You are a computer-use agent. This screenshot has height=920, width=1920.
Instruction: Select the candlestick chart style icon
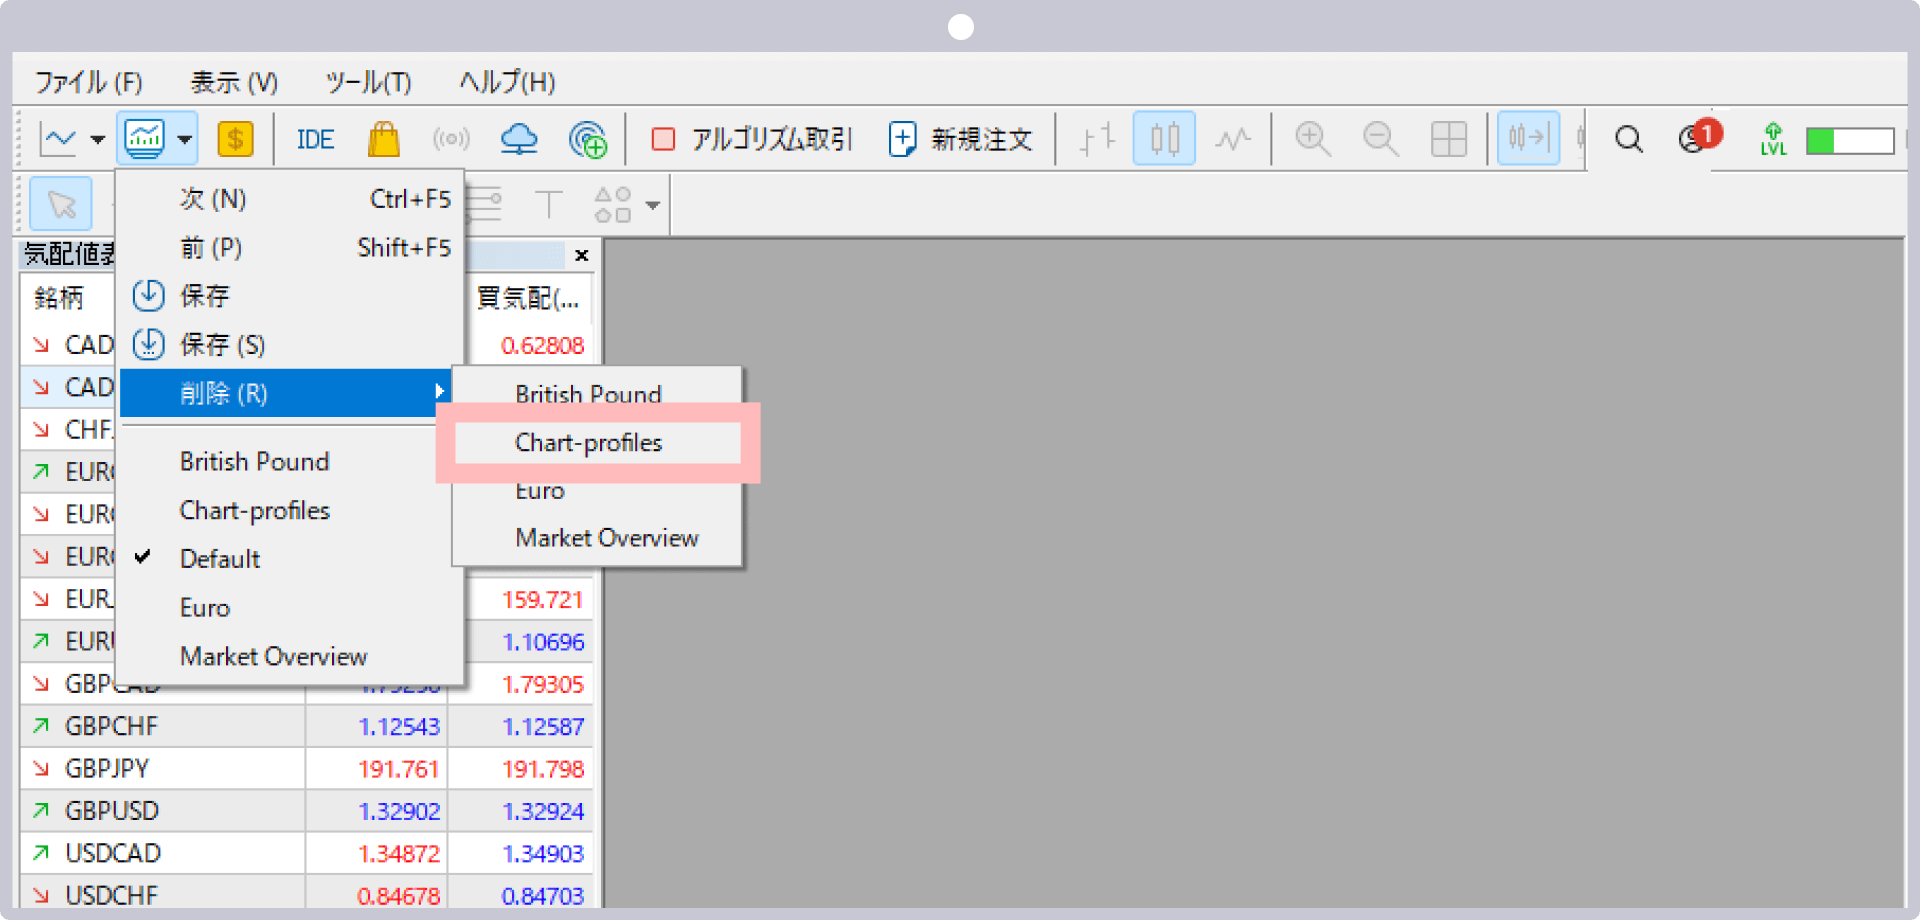pos(1163,138)
